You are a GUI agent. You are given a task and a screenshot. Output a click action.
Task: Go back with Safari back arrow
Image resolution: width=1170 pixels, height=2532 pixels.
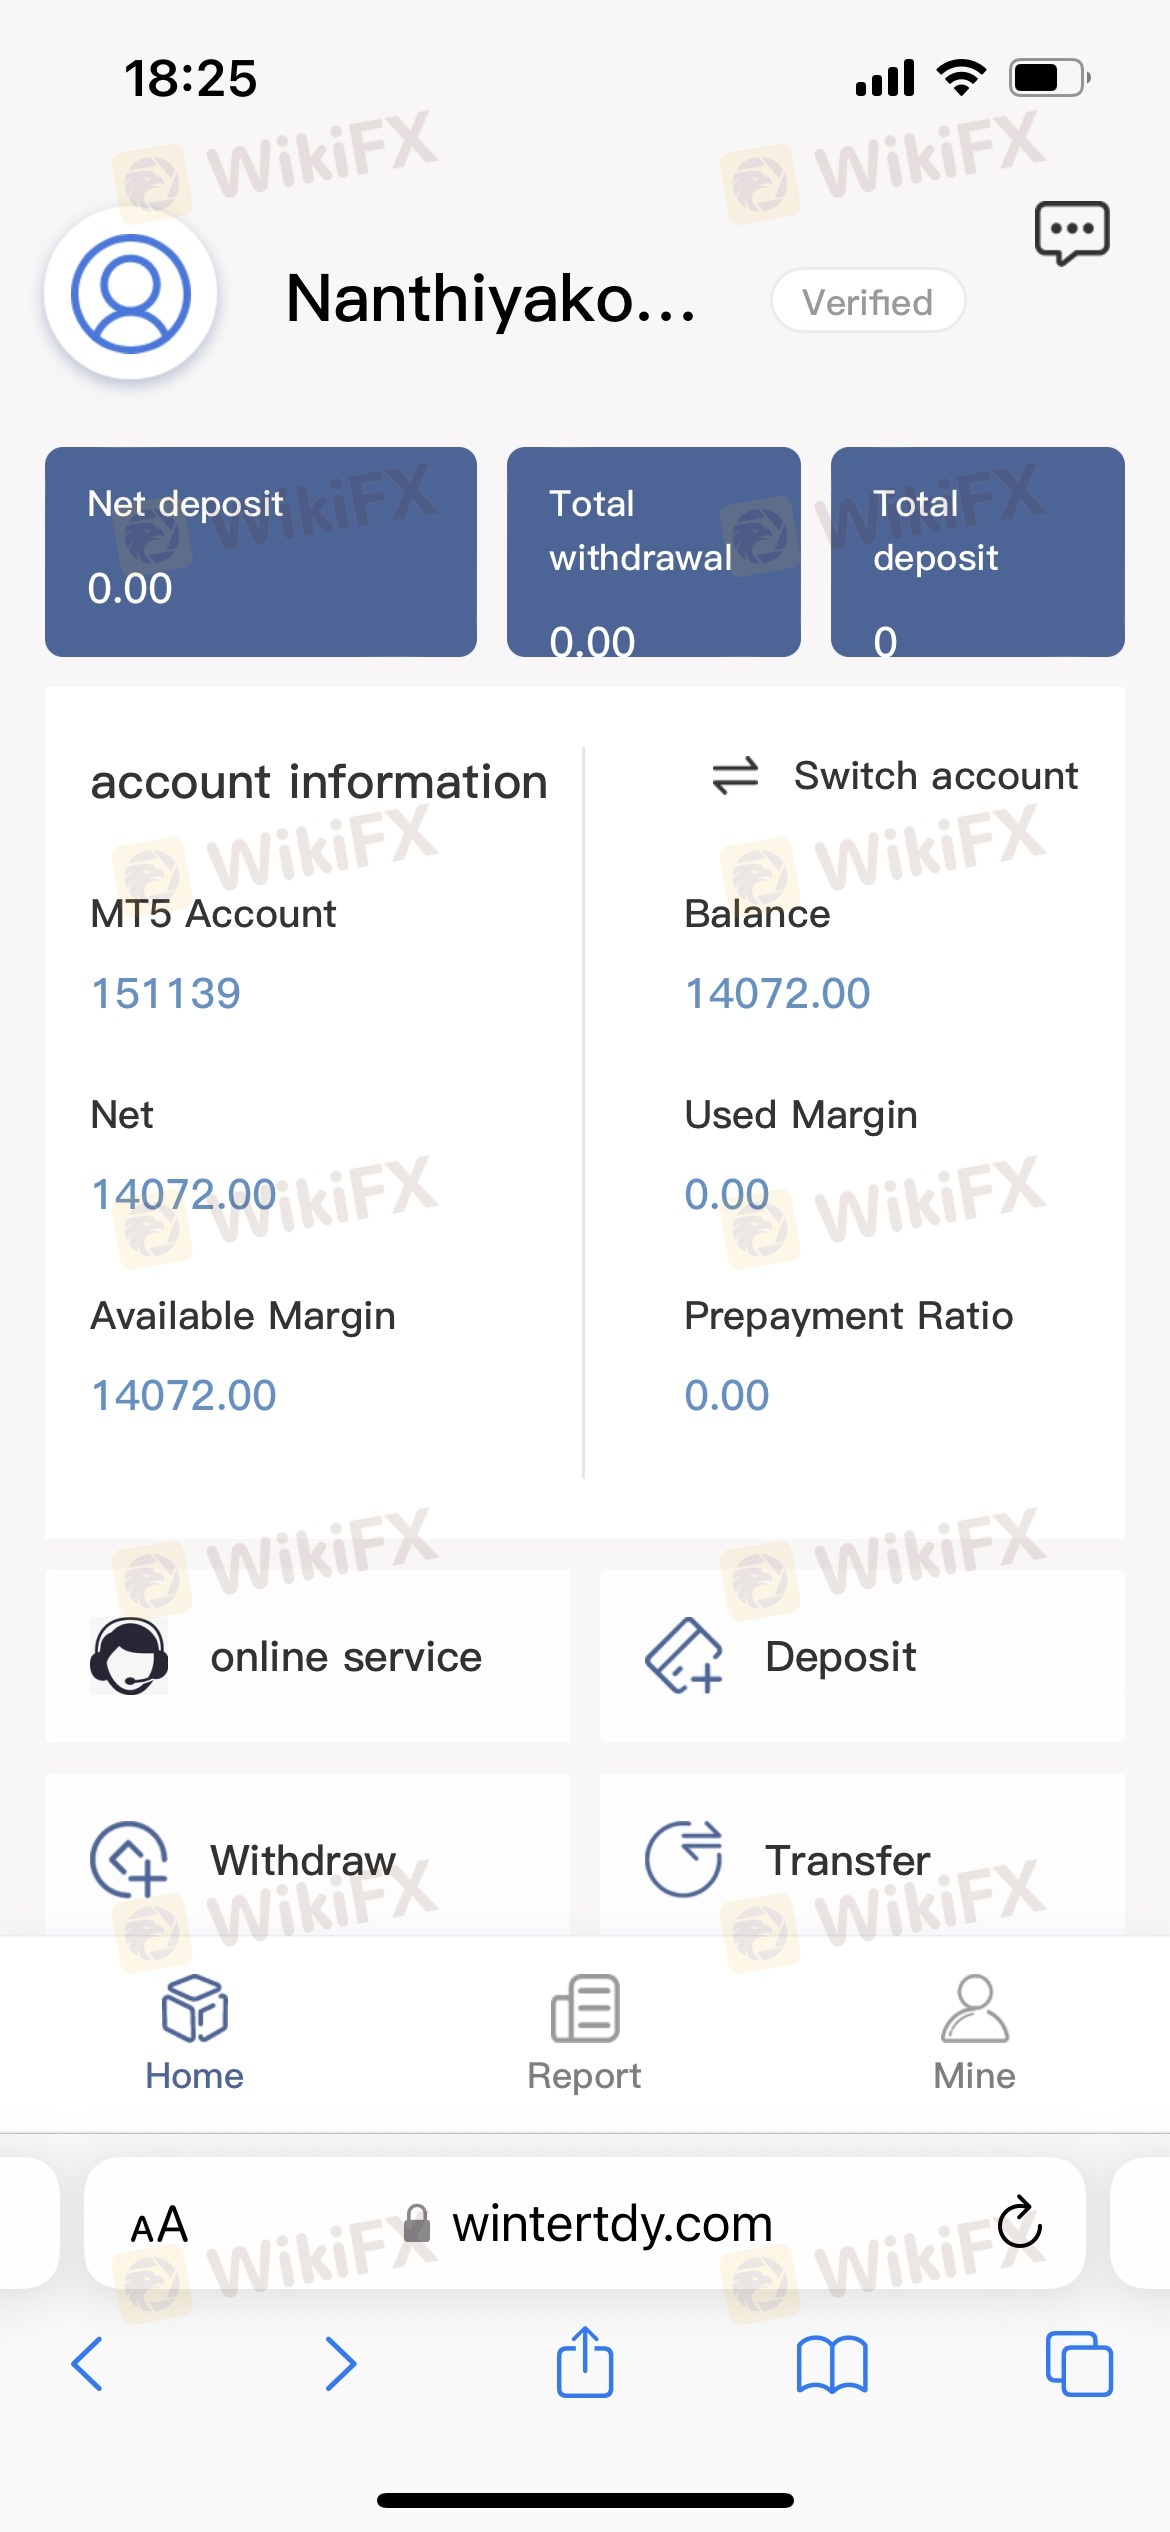88,2364
